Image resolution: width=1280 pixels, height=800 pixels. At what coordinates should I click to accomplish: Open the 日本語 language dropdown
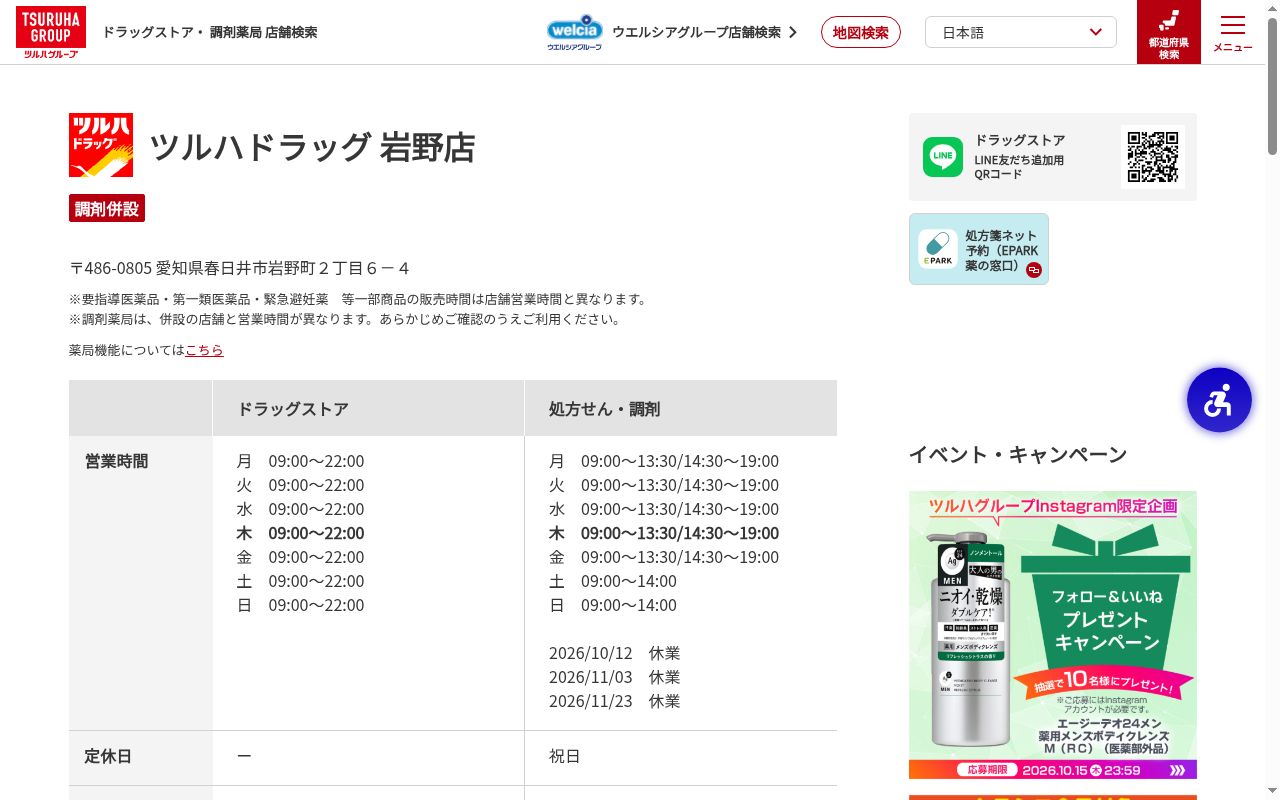[1021, 32]
